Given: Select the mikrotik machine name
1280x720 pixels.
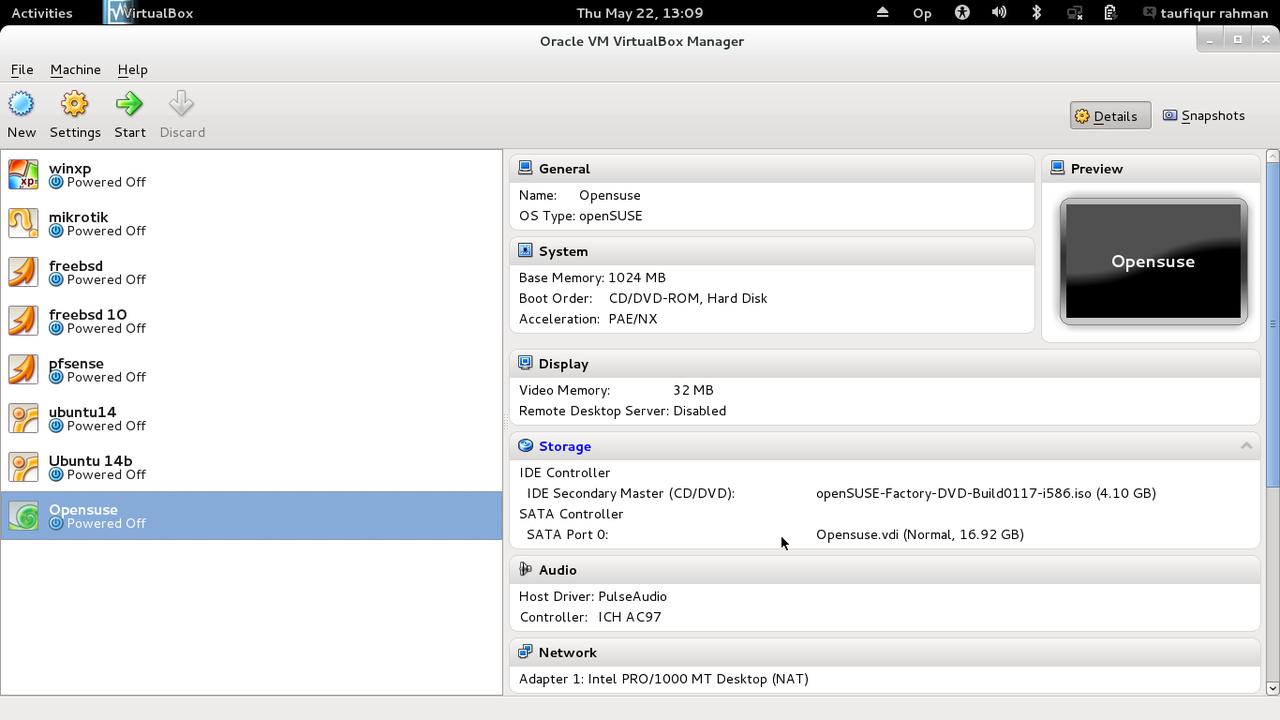Looking at the screenshot, I should (x=78, y=217).
